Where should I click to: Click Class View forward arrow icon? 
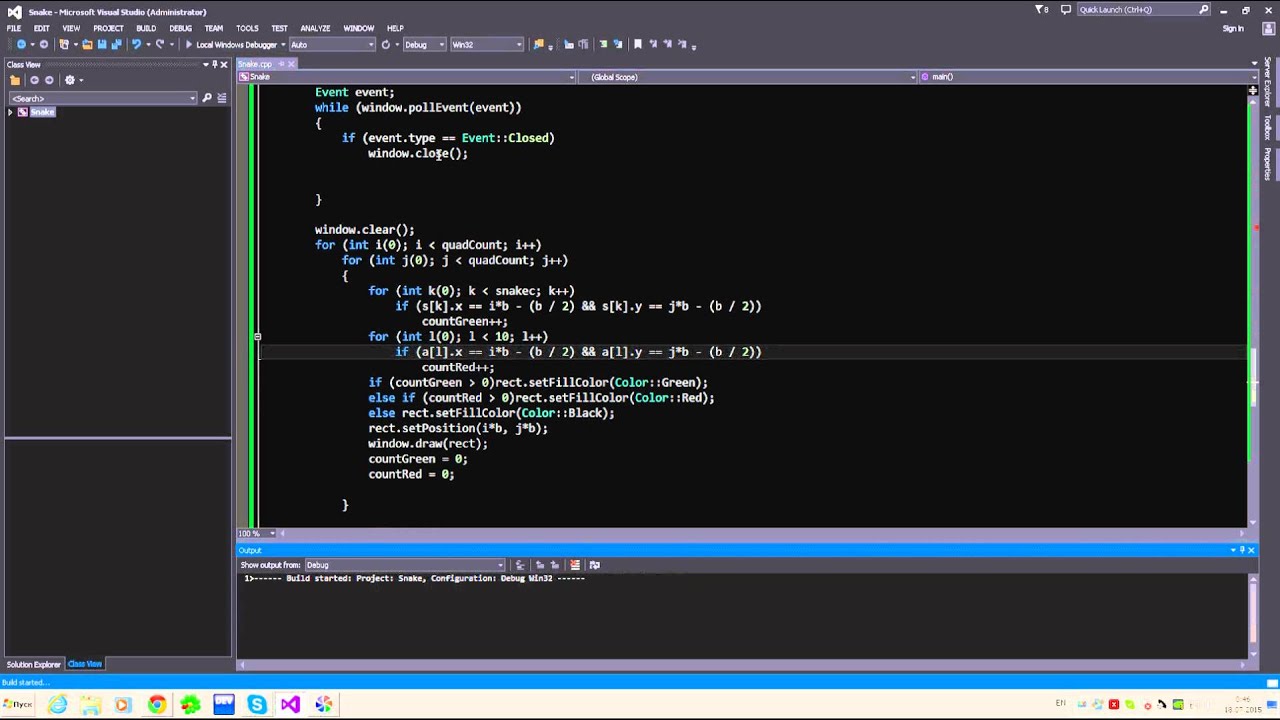pyautogui.click(x=50, y=80)
